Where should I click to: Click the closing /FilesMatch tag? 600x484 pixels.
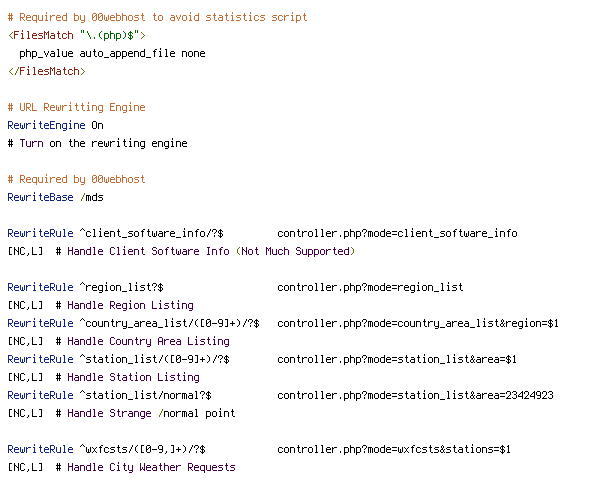[47, 71]
